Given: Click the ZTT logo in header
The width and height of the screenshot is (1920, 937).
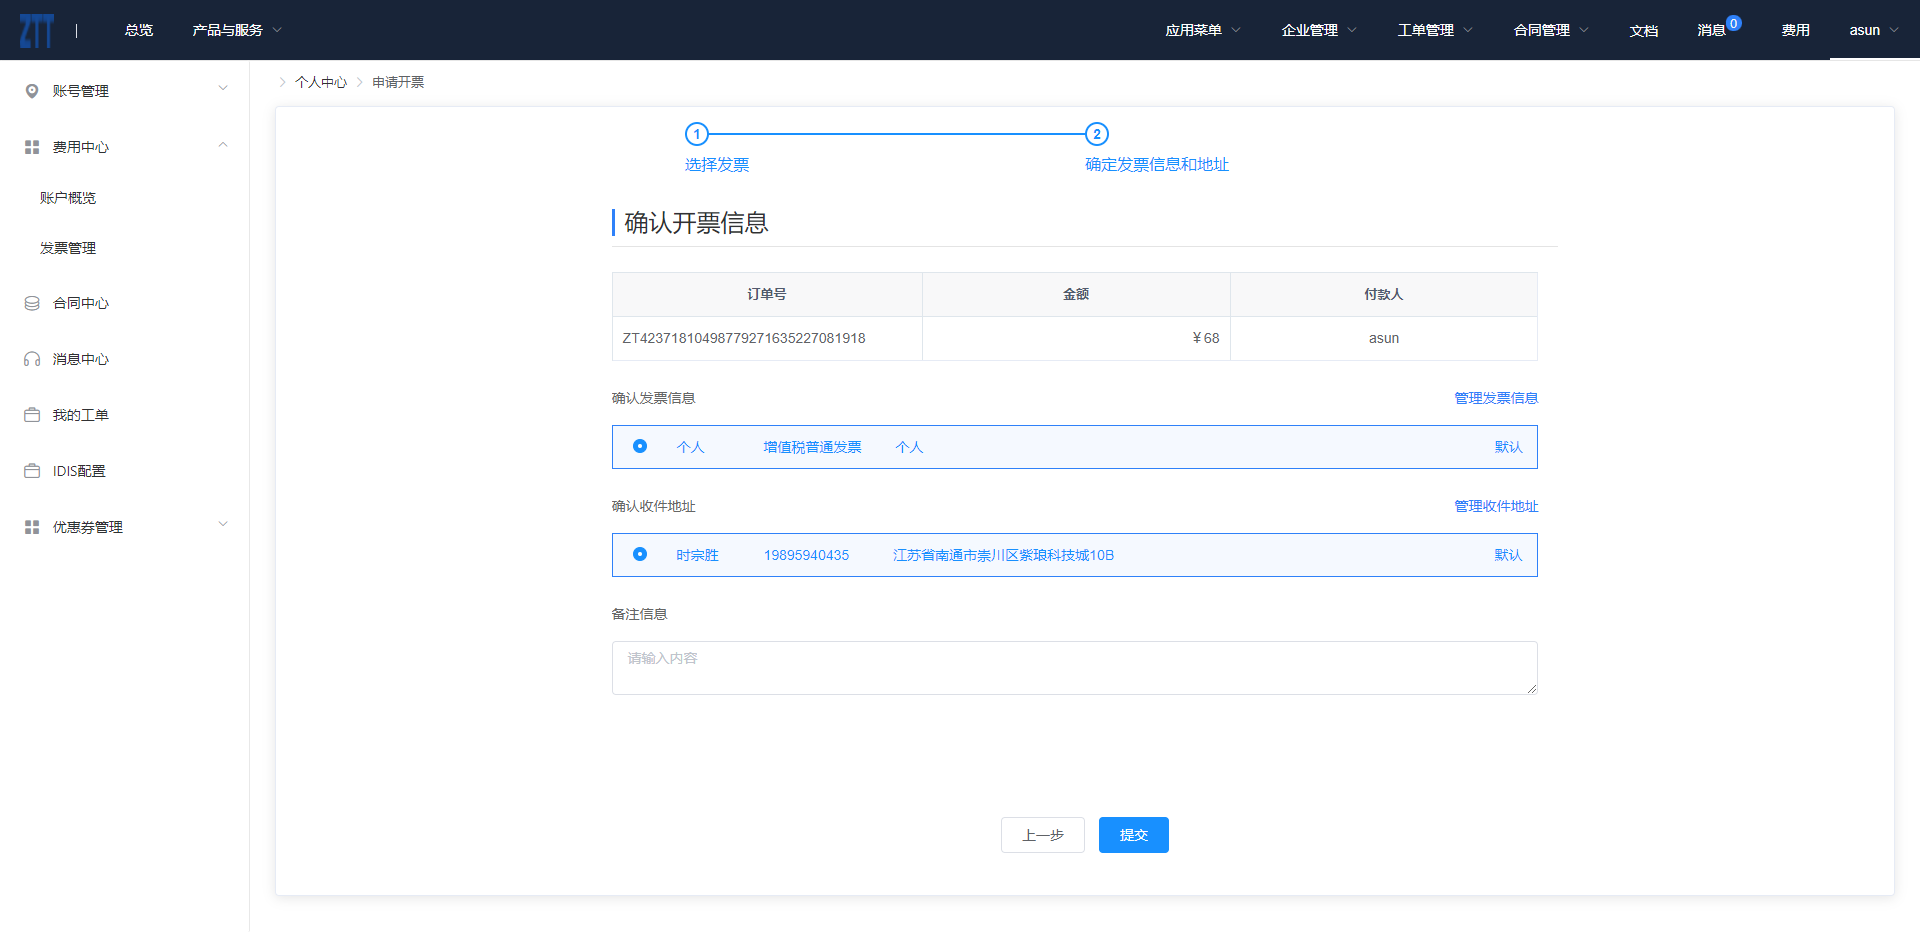Looking at the screenshot, I should 37,30.
